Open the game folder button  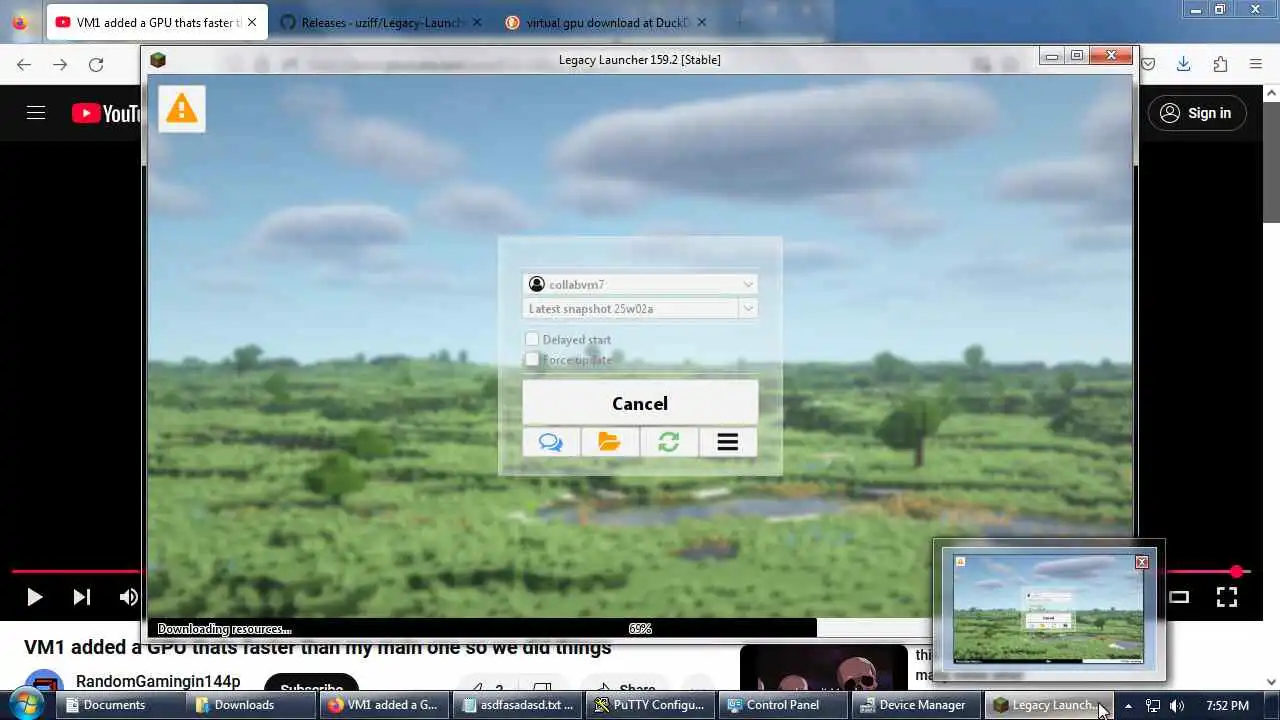(x=610, y=442)
